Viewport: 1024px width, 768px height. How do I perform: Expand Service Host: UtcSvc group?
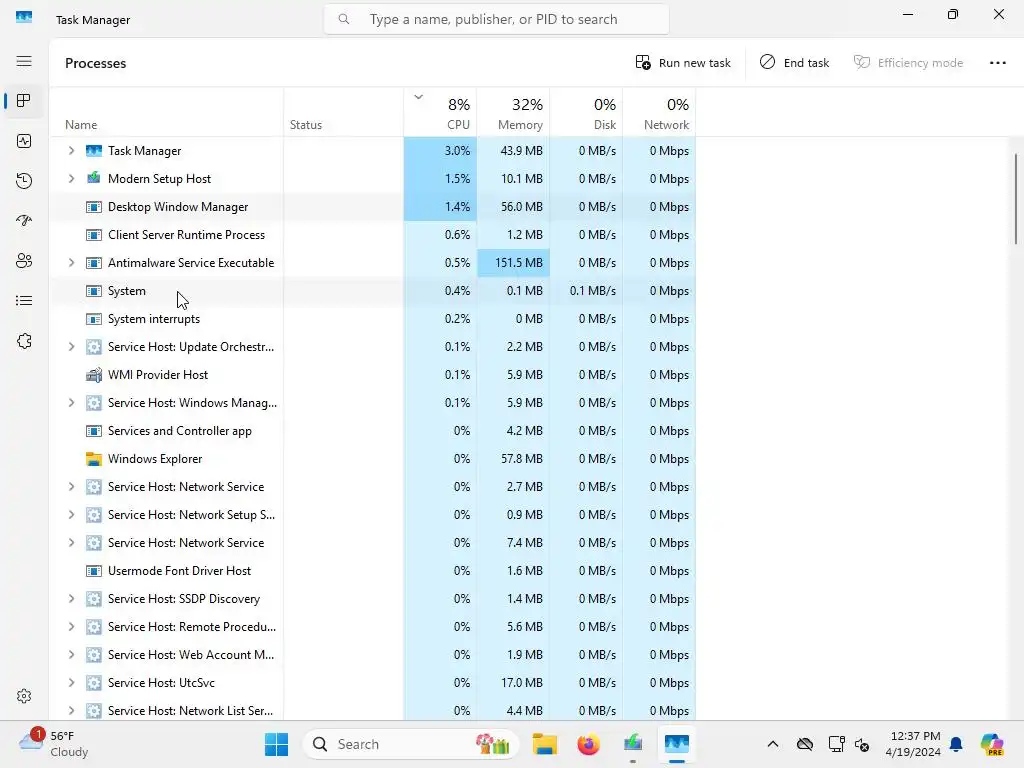pos(71,682)
